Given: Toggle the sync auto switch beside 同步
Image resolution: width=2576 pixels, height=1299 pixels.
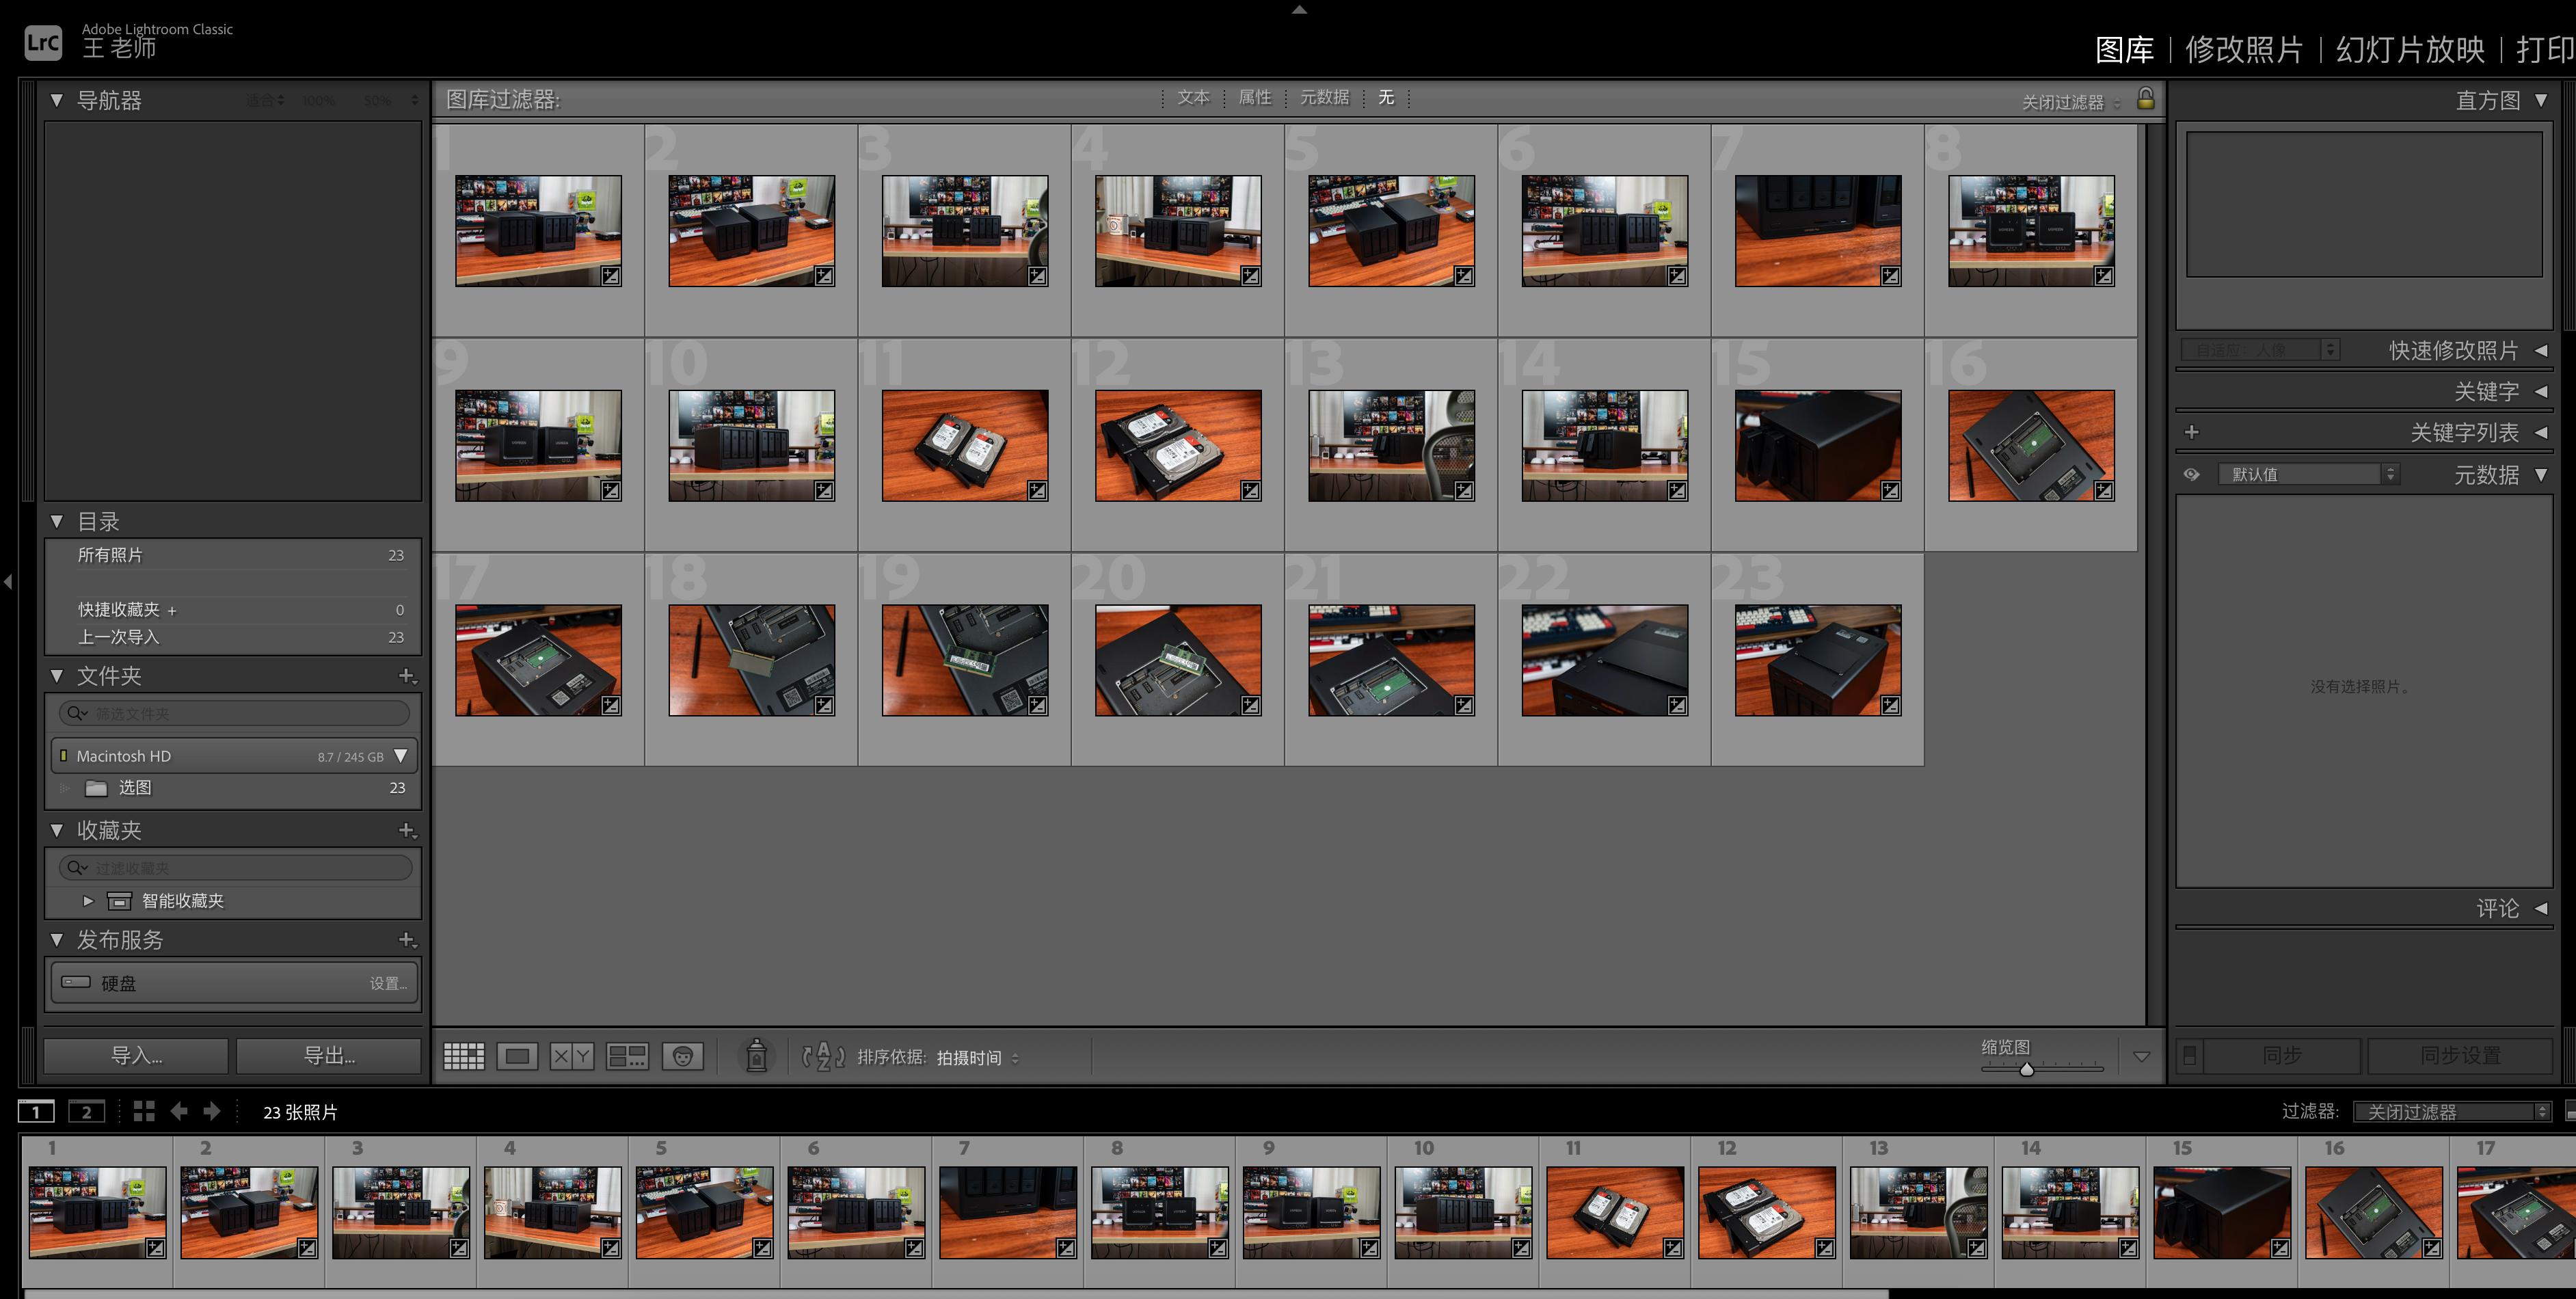Looking at the screenshot, I should click(x=2189, y=1055).
